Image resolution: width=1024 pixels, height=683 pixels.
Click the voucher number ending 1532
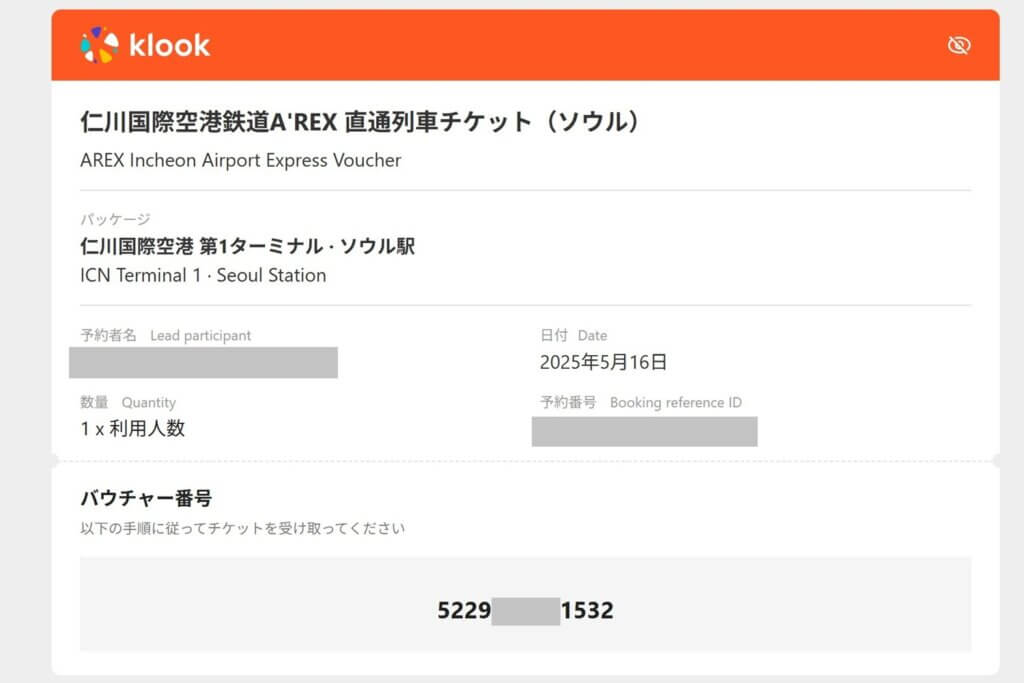point(587,610)
